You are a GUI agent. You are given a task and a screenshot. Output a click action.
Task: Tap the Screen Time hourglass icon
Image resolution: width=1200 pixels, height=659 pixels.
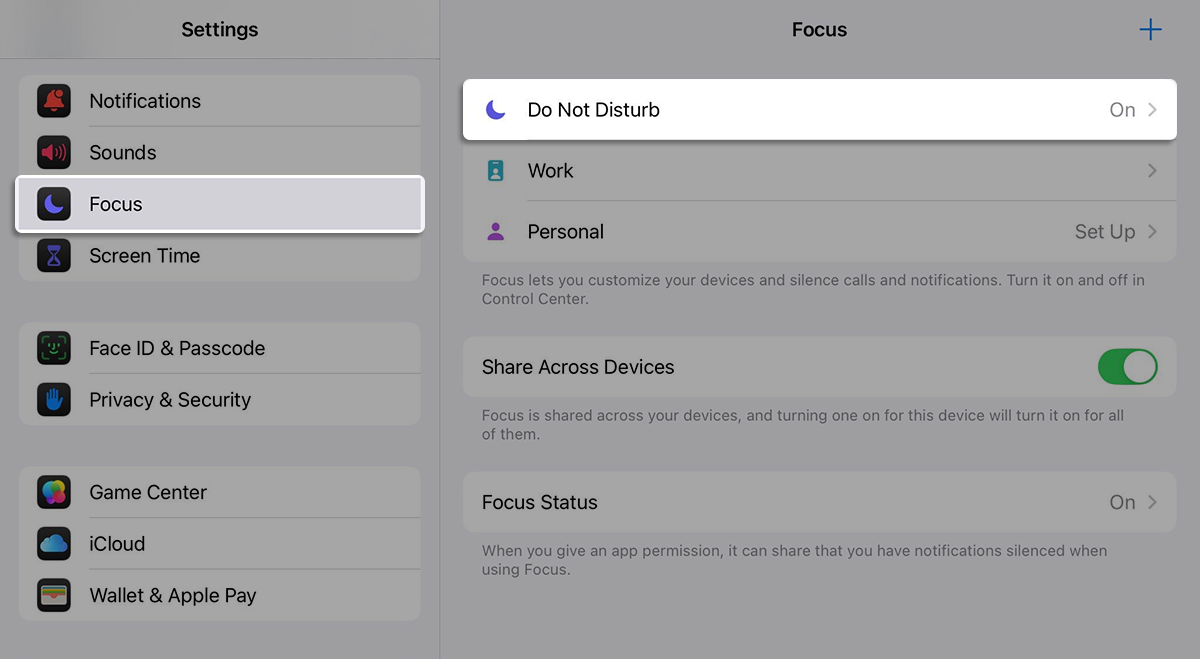point(54,256)
